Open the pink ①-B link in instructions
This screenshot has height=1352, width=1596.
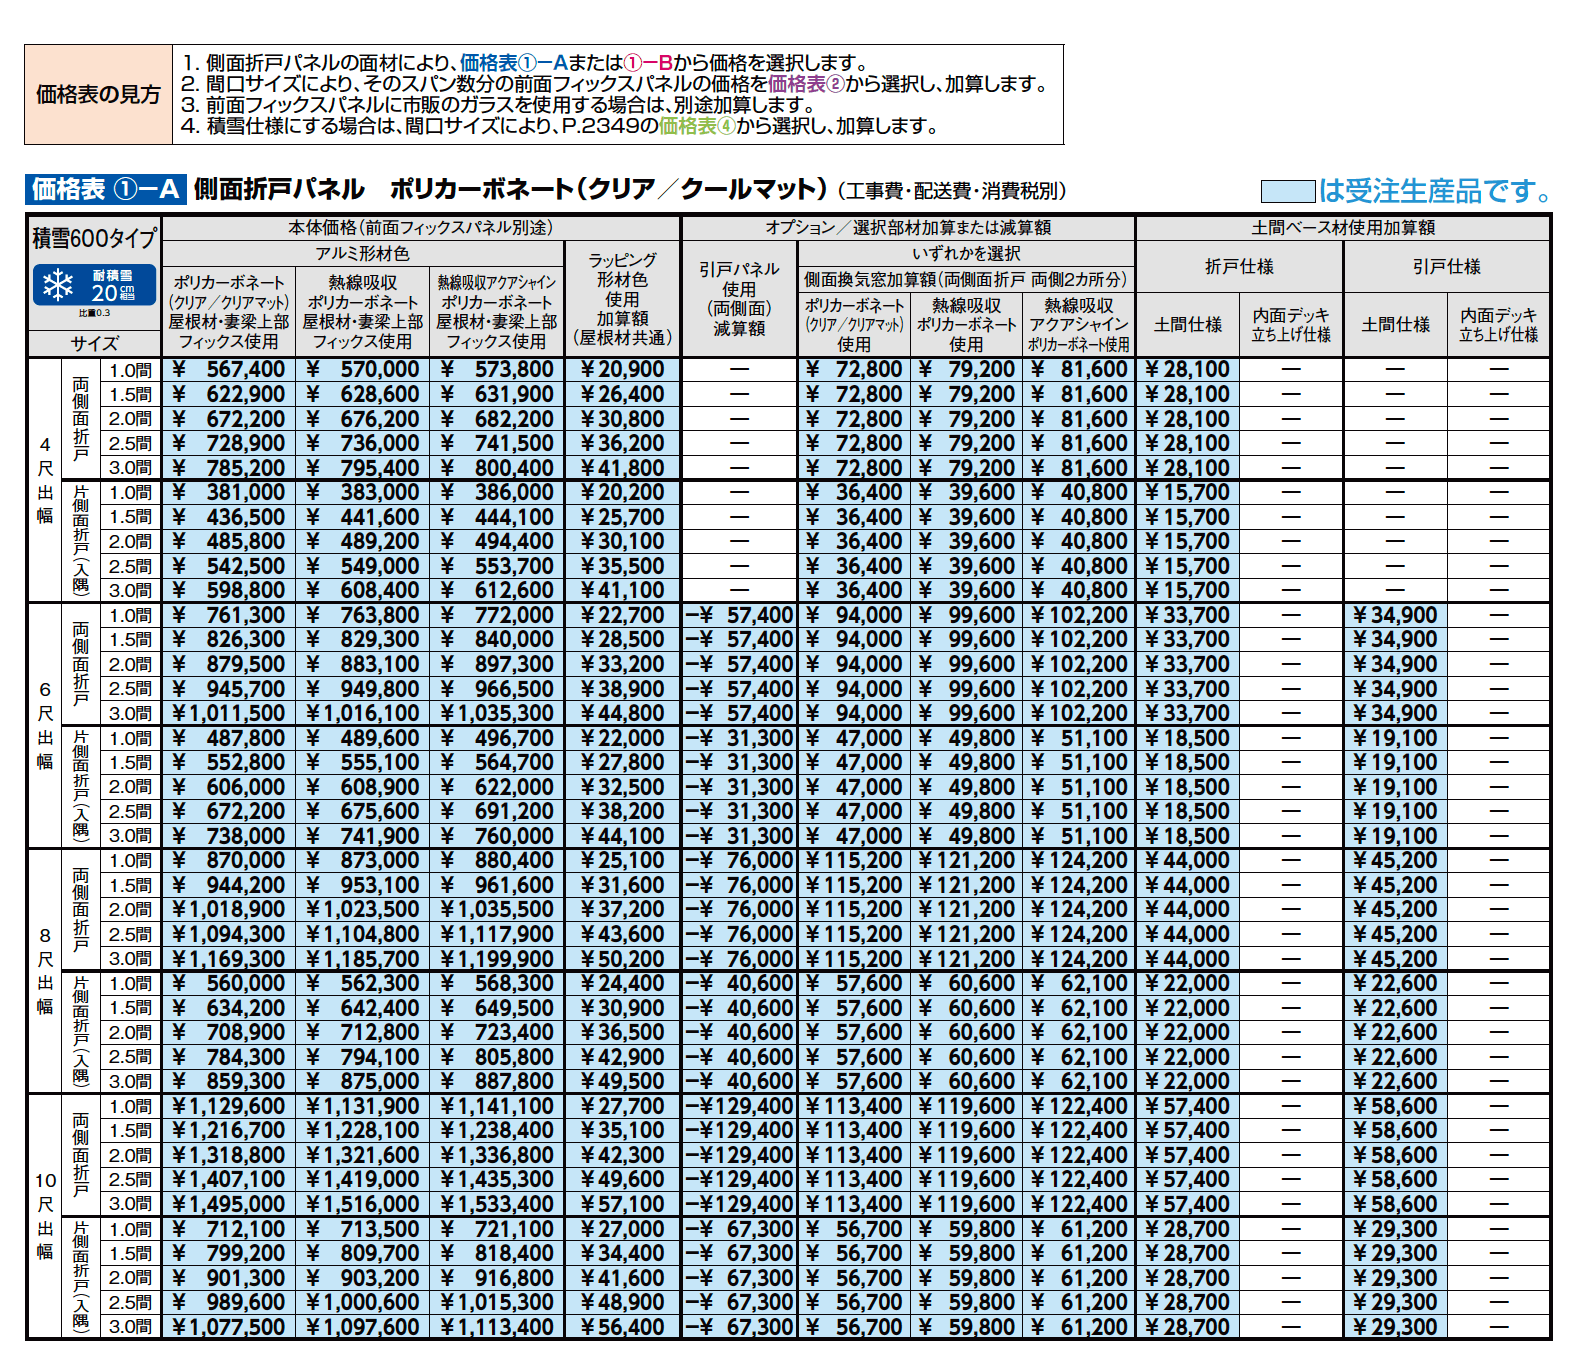pos(647,63)
